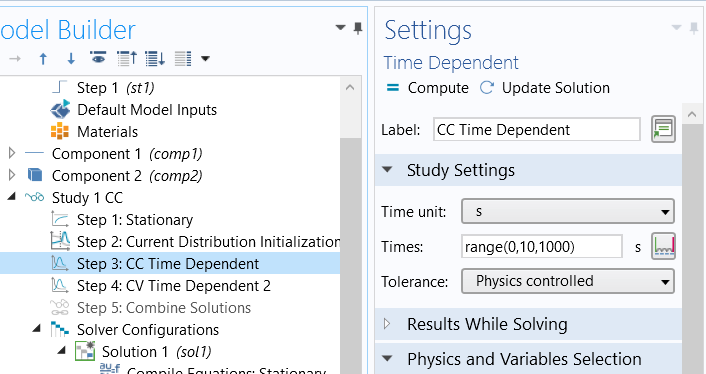Open the Tolerance dropdown
This screenshot has height=374, width=706.
[x=568, y=281]
